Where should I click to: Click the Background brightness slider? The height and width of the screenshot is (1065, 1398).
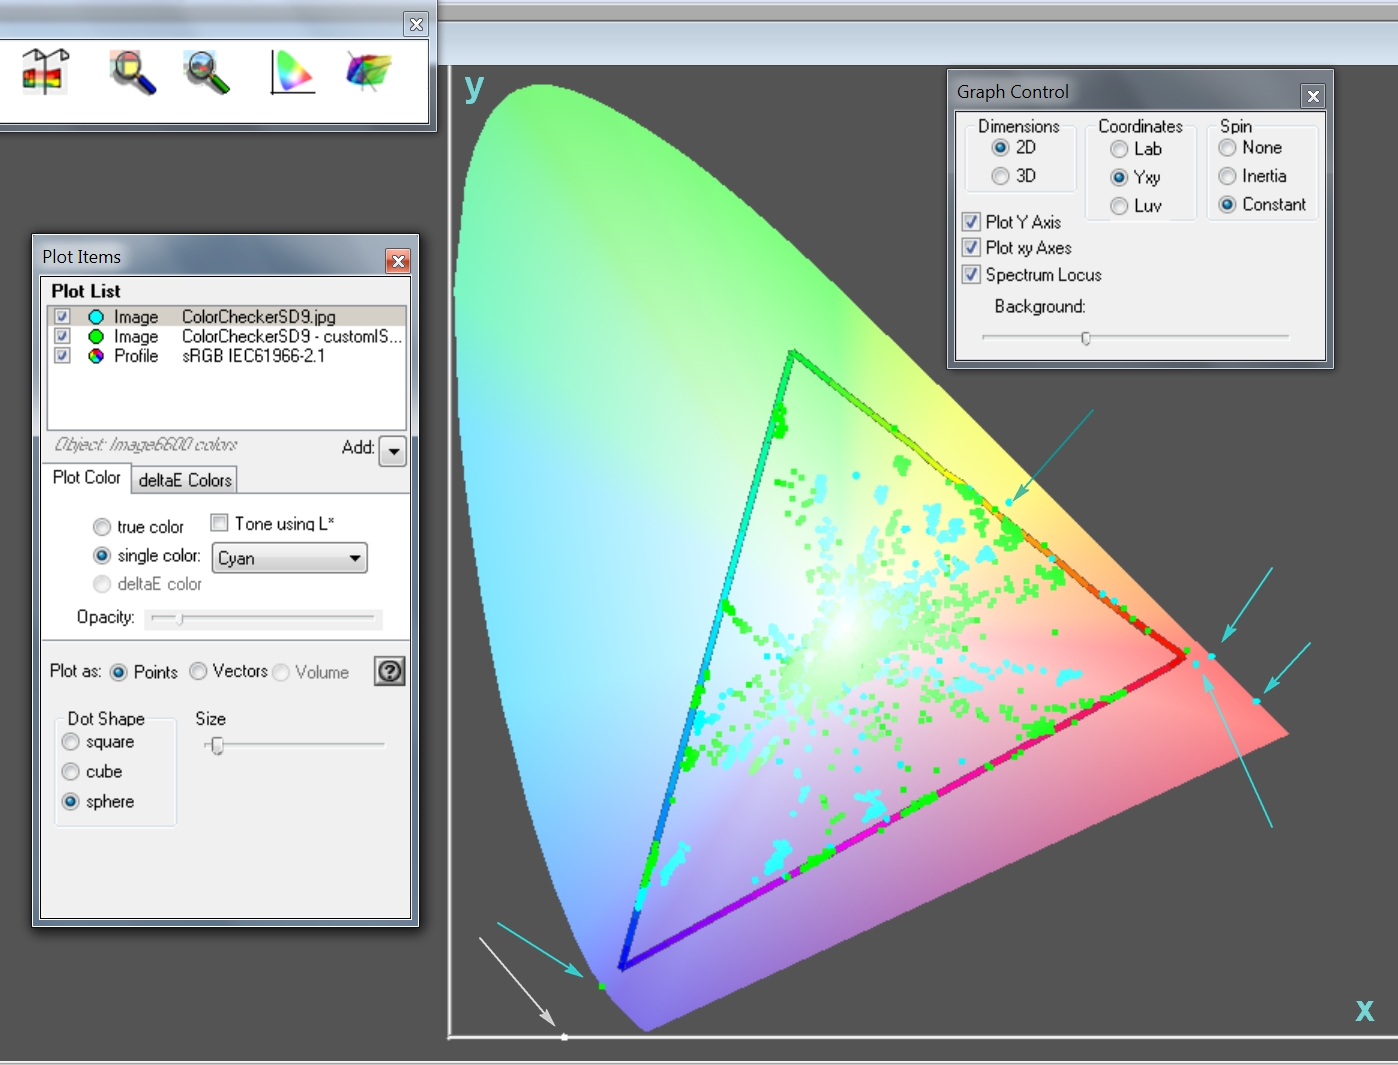[x=1135, y=338]
